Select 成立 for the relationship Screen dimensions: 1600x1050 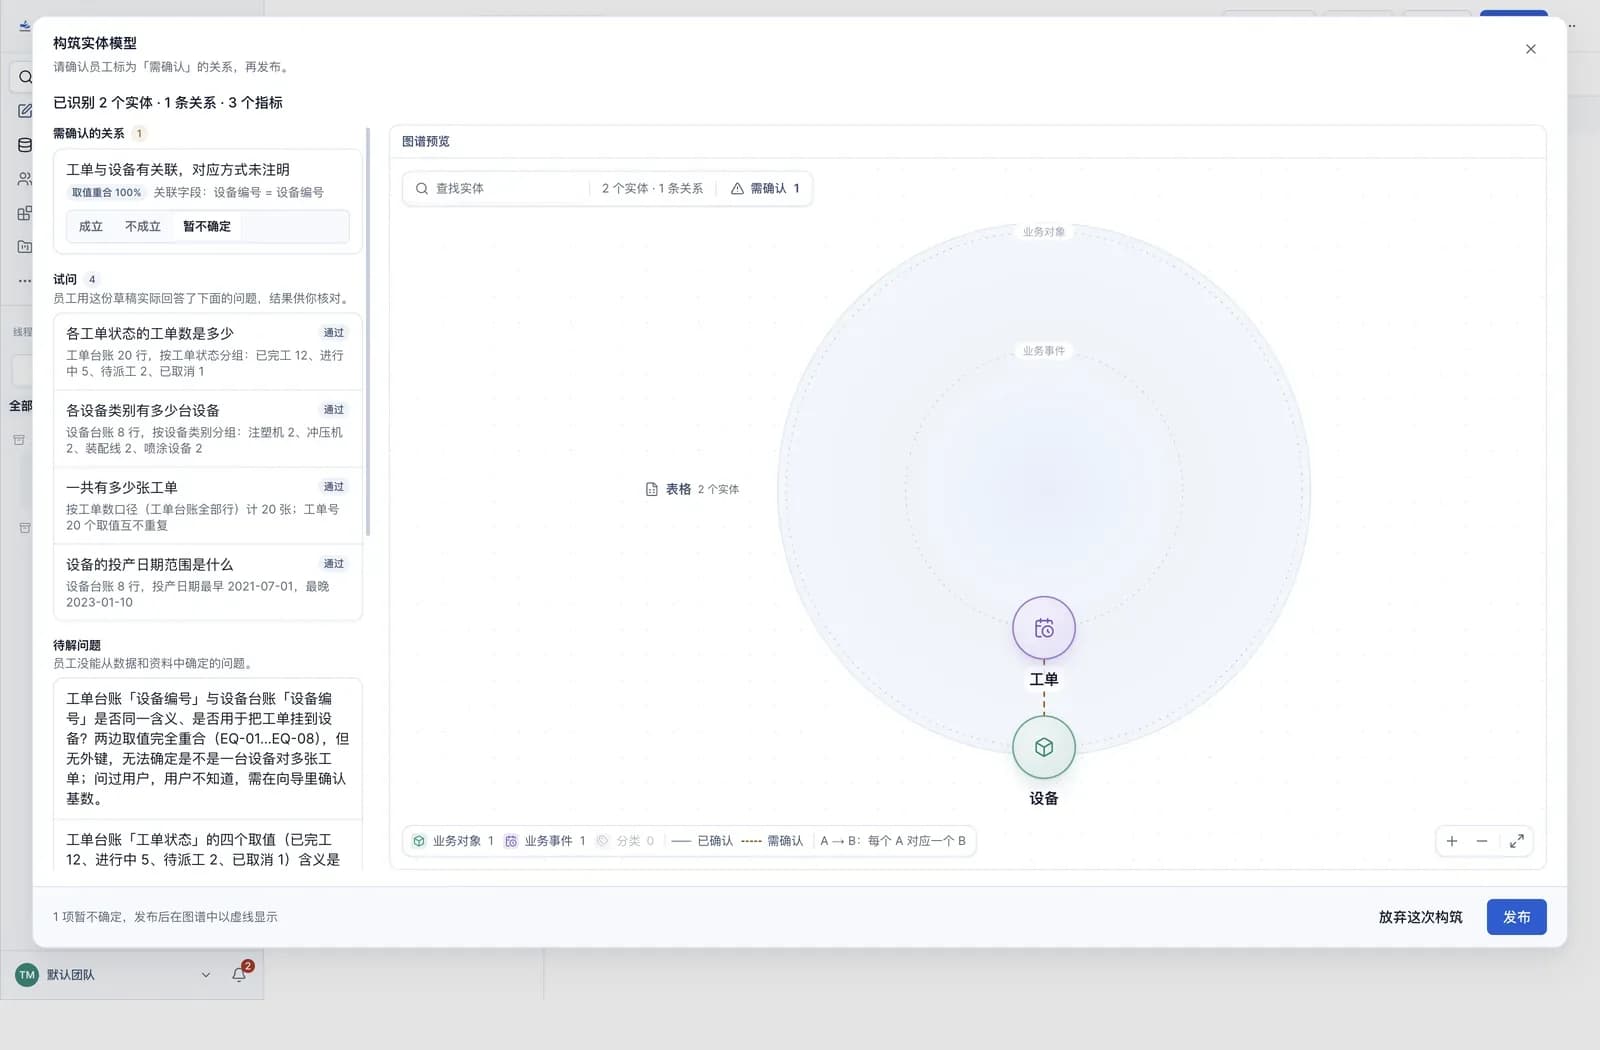(91, 226)
